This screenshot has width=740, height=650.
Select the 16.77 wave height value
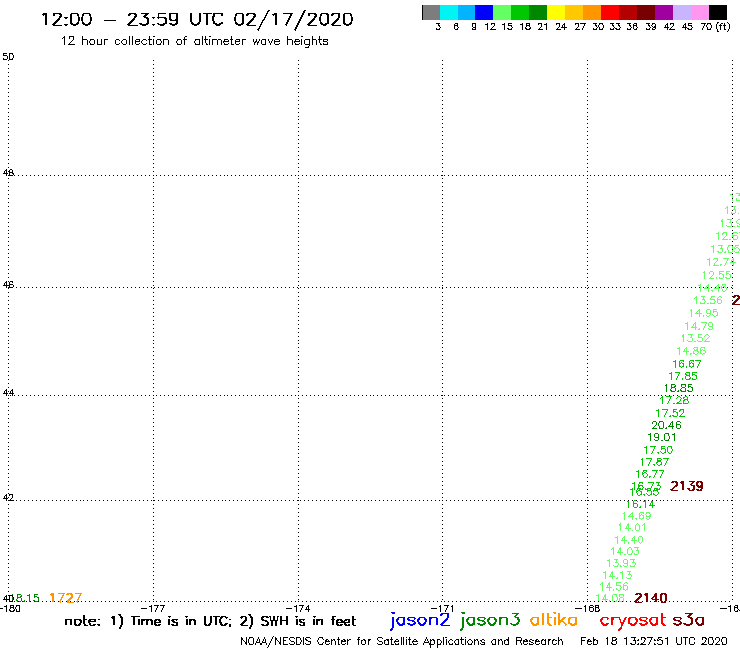pos(650,474)
